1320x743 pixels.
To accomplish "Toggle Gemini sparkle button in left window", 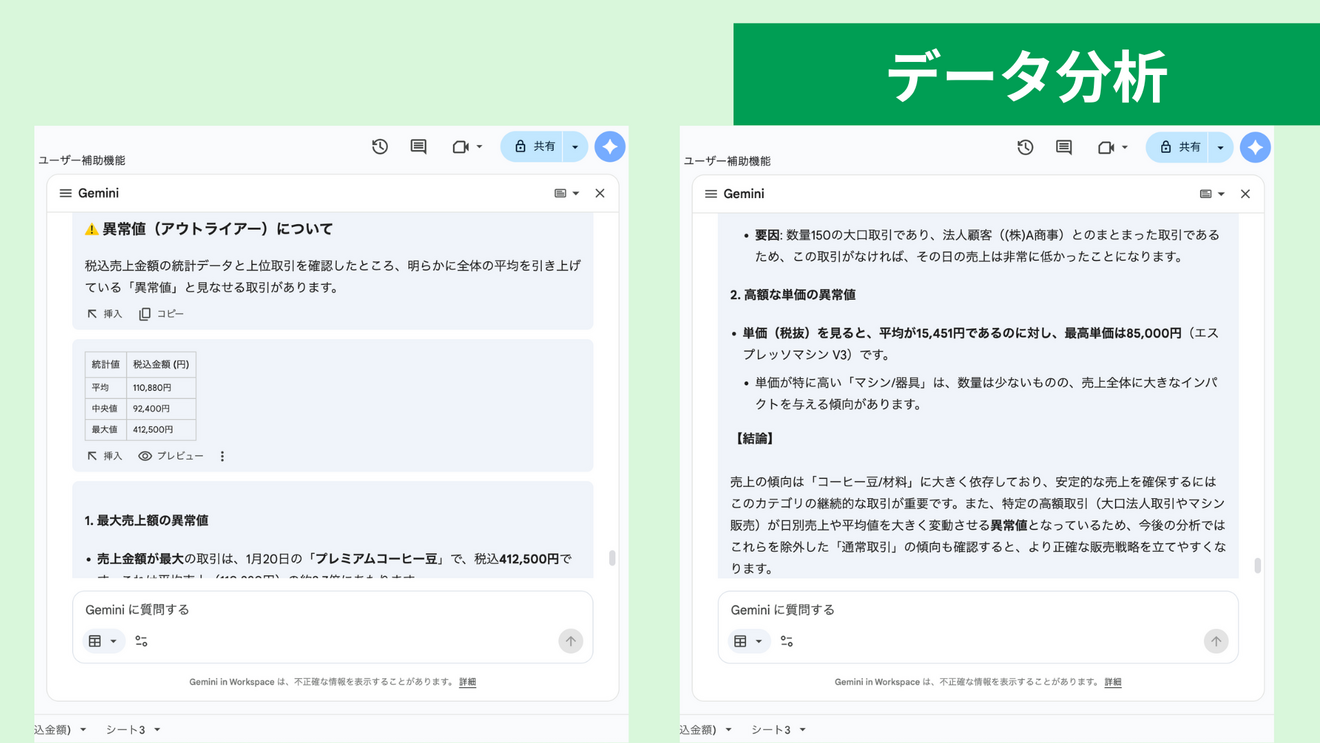I will coord(610,147).
